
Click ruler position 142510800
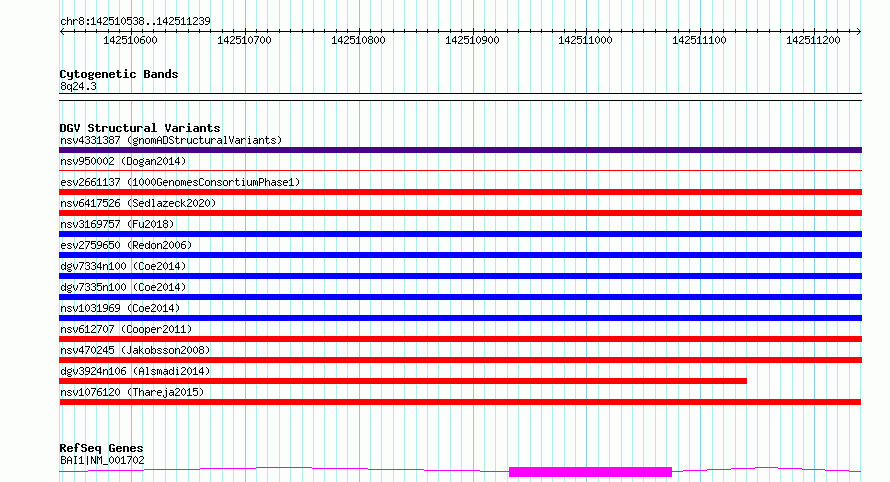click(x=358, y=40)
